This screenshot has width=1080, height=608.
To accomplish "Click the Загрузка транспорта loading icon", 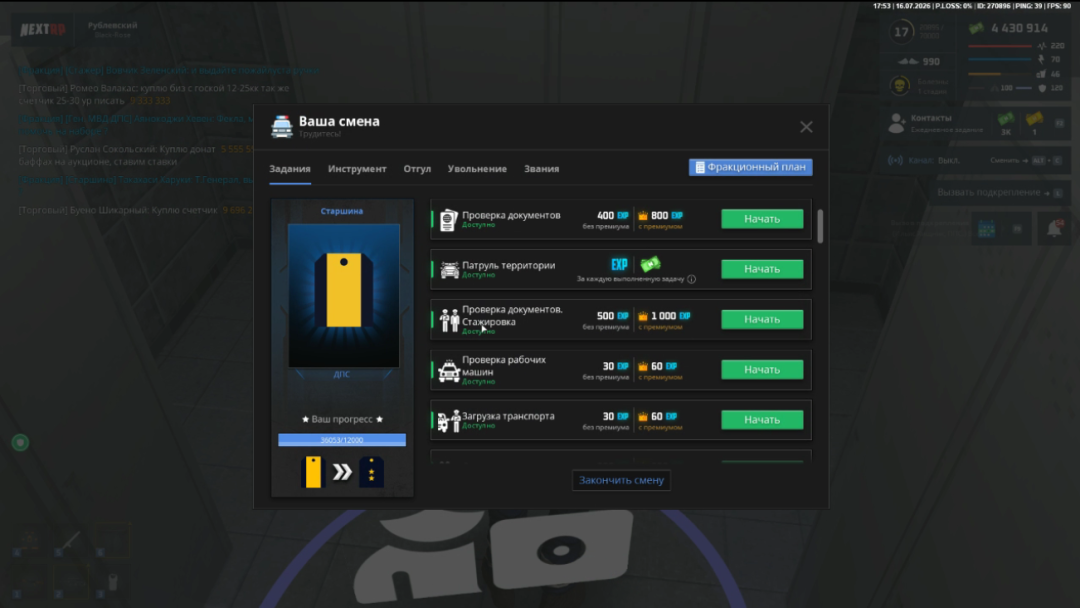I will (449, 421).
